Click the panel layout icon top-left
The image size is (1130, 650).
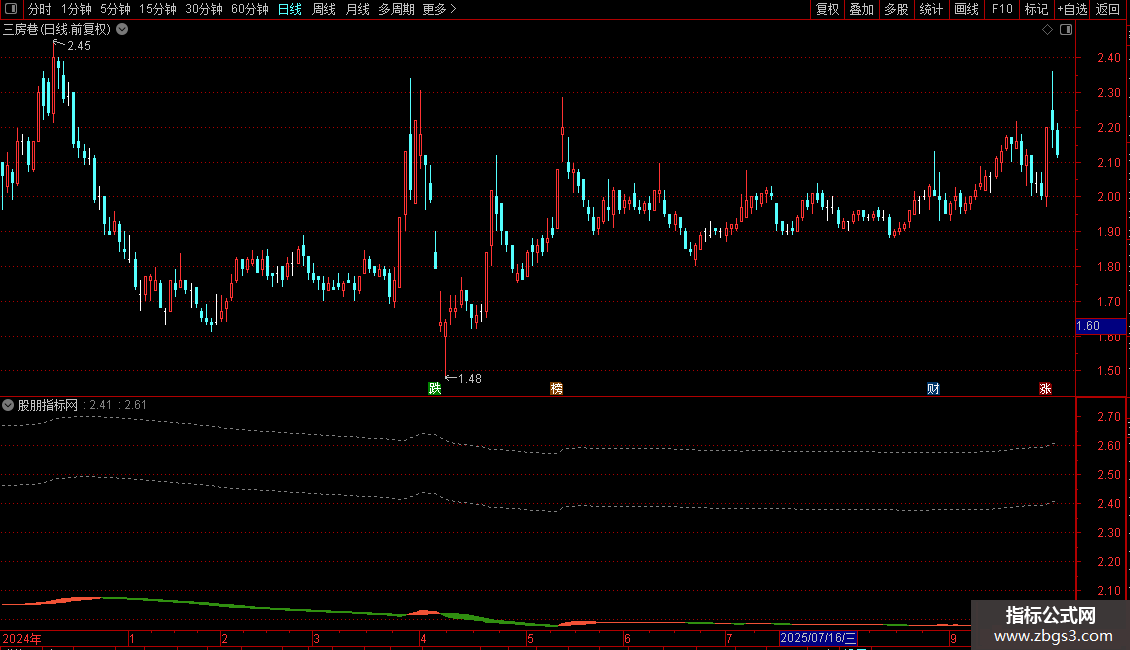click(x=12, y=9)
